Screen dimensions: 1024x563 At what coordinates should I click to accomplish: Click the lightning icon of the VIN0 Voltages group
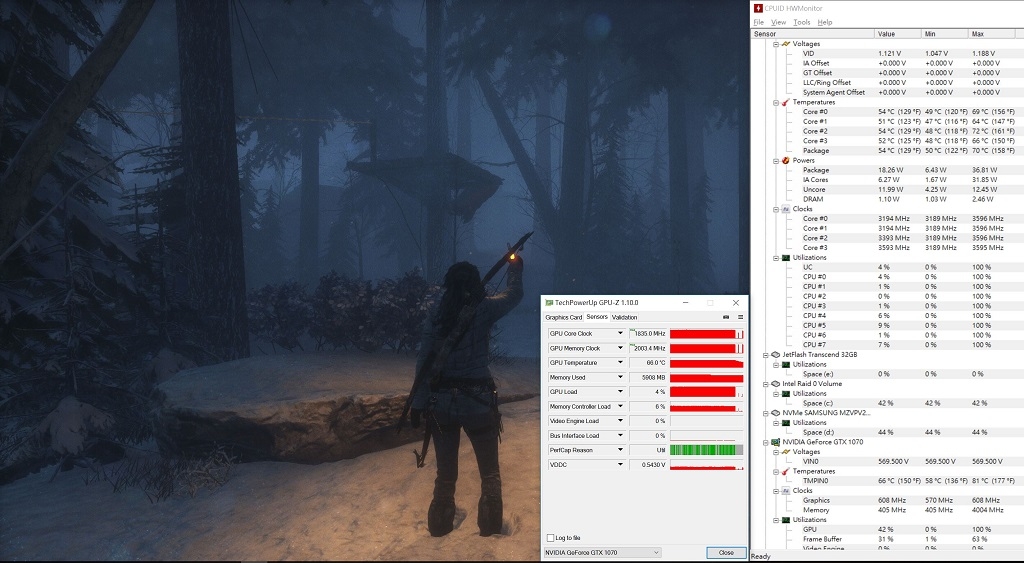click(x=786, y=452)
